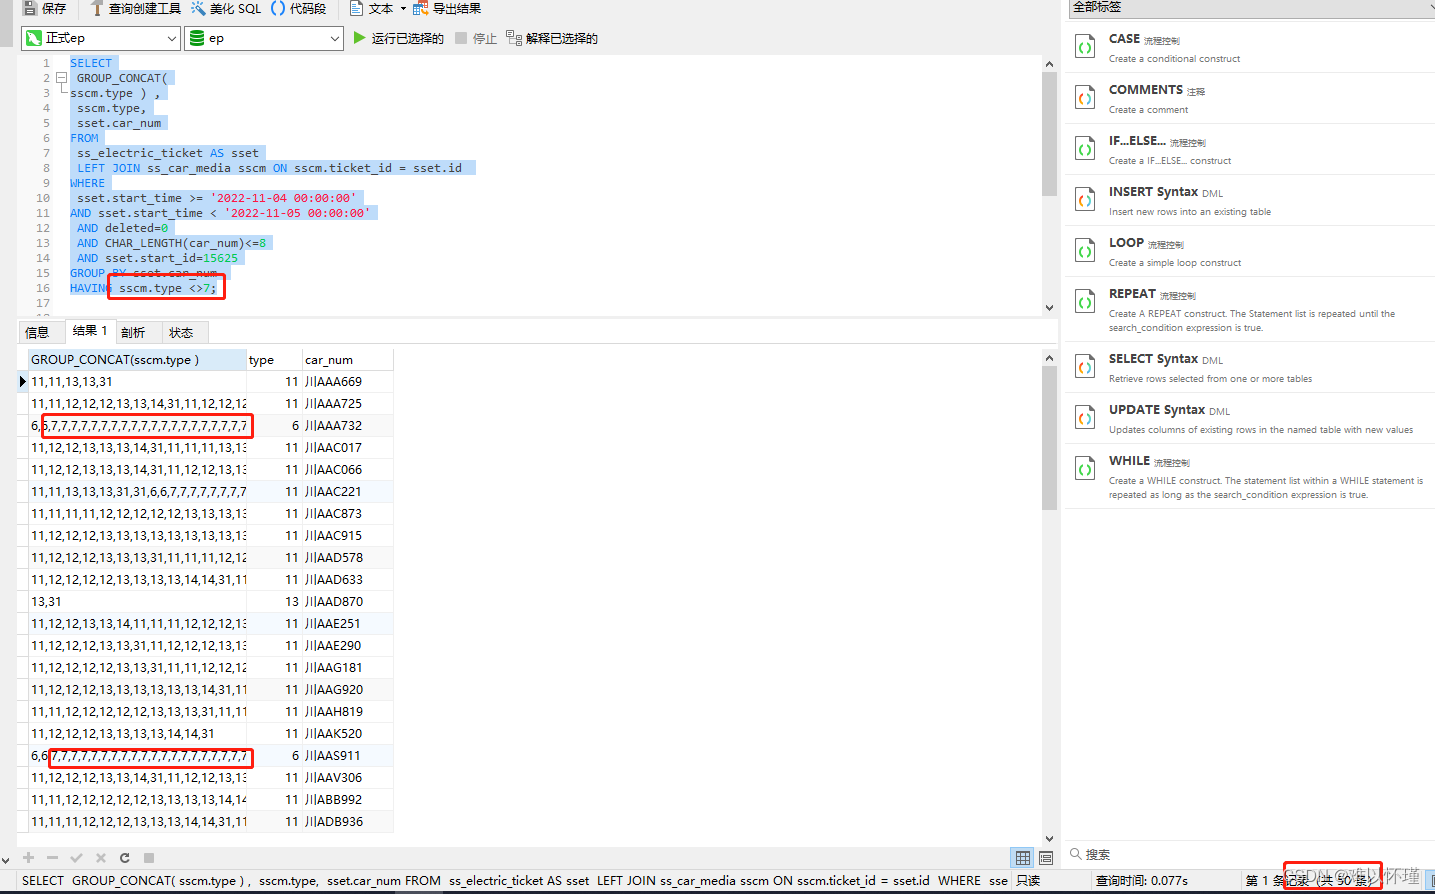Screen dimensions: 1435x894
Task: Click the results vertical scrollbar thumb
Action: (1049, 438)
